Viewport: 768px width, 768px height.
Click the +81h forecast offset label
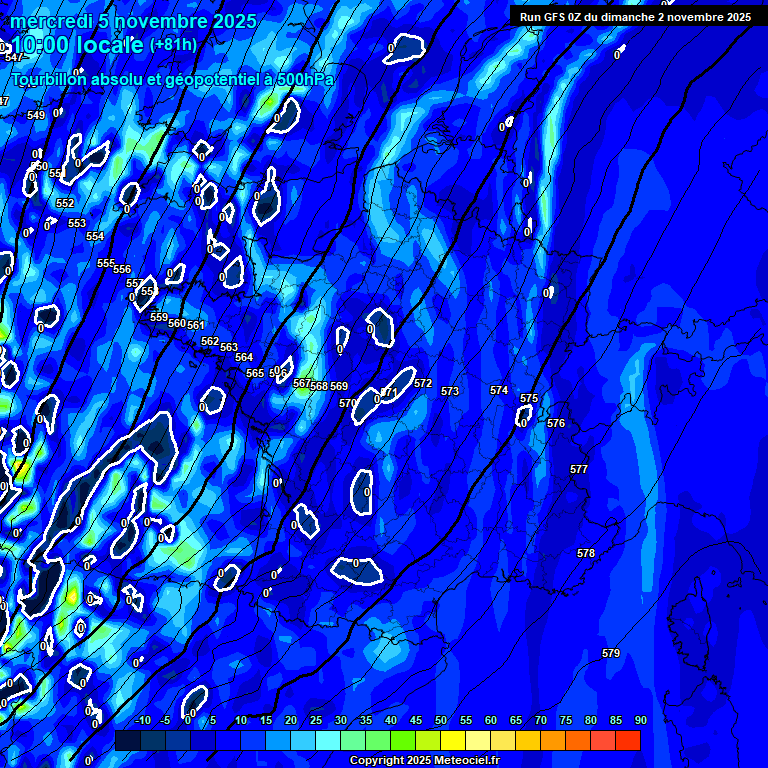pos(172,45)
